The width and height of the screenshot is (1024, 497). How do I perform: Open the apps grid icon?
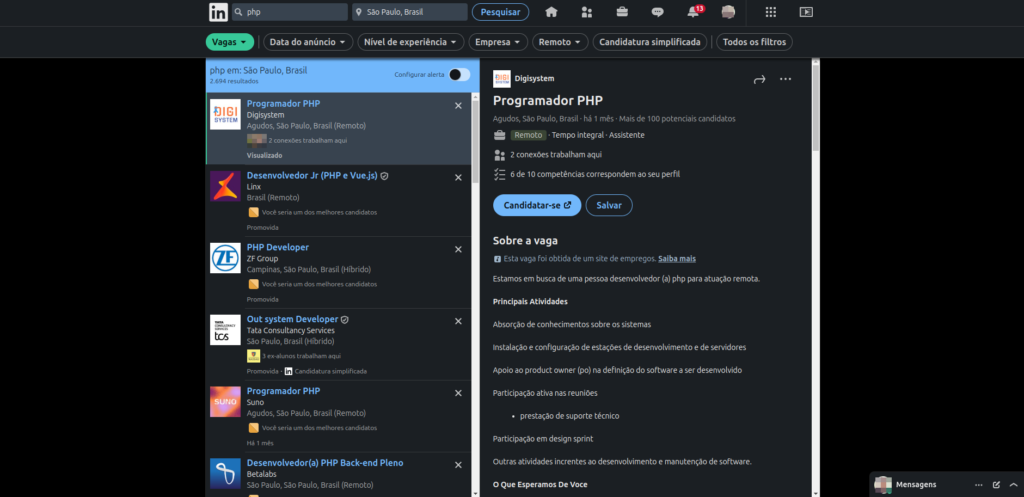[771, 12]
